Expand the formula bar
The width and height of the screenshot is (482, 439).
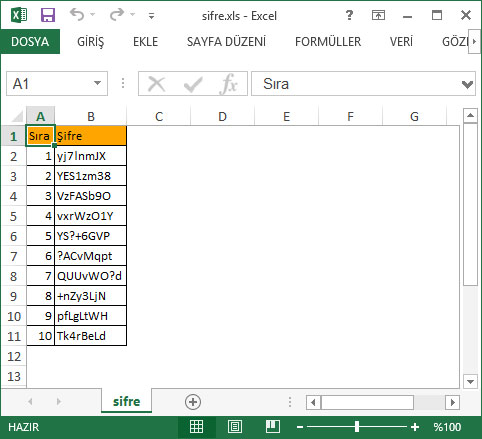pyautogui.click(x=467, y=84)
